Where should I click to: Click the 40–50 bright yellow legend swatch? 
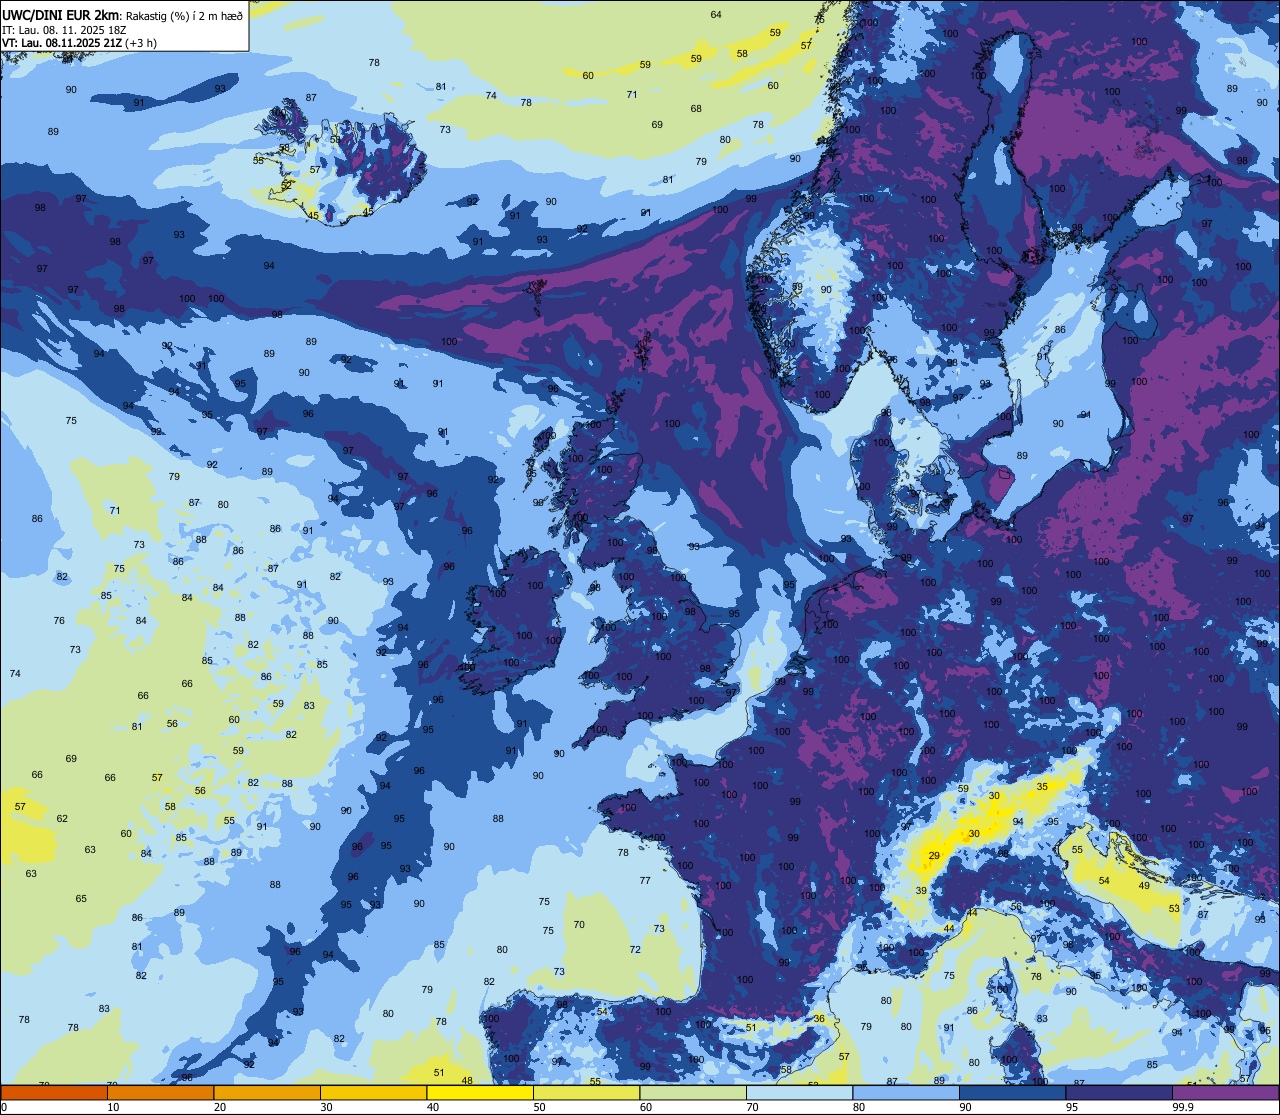coord(480,1092)
